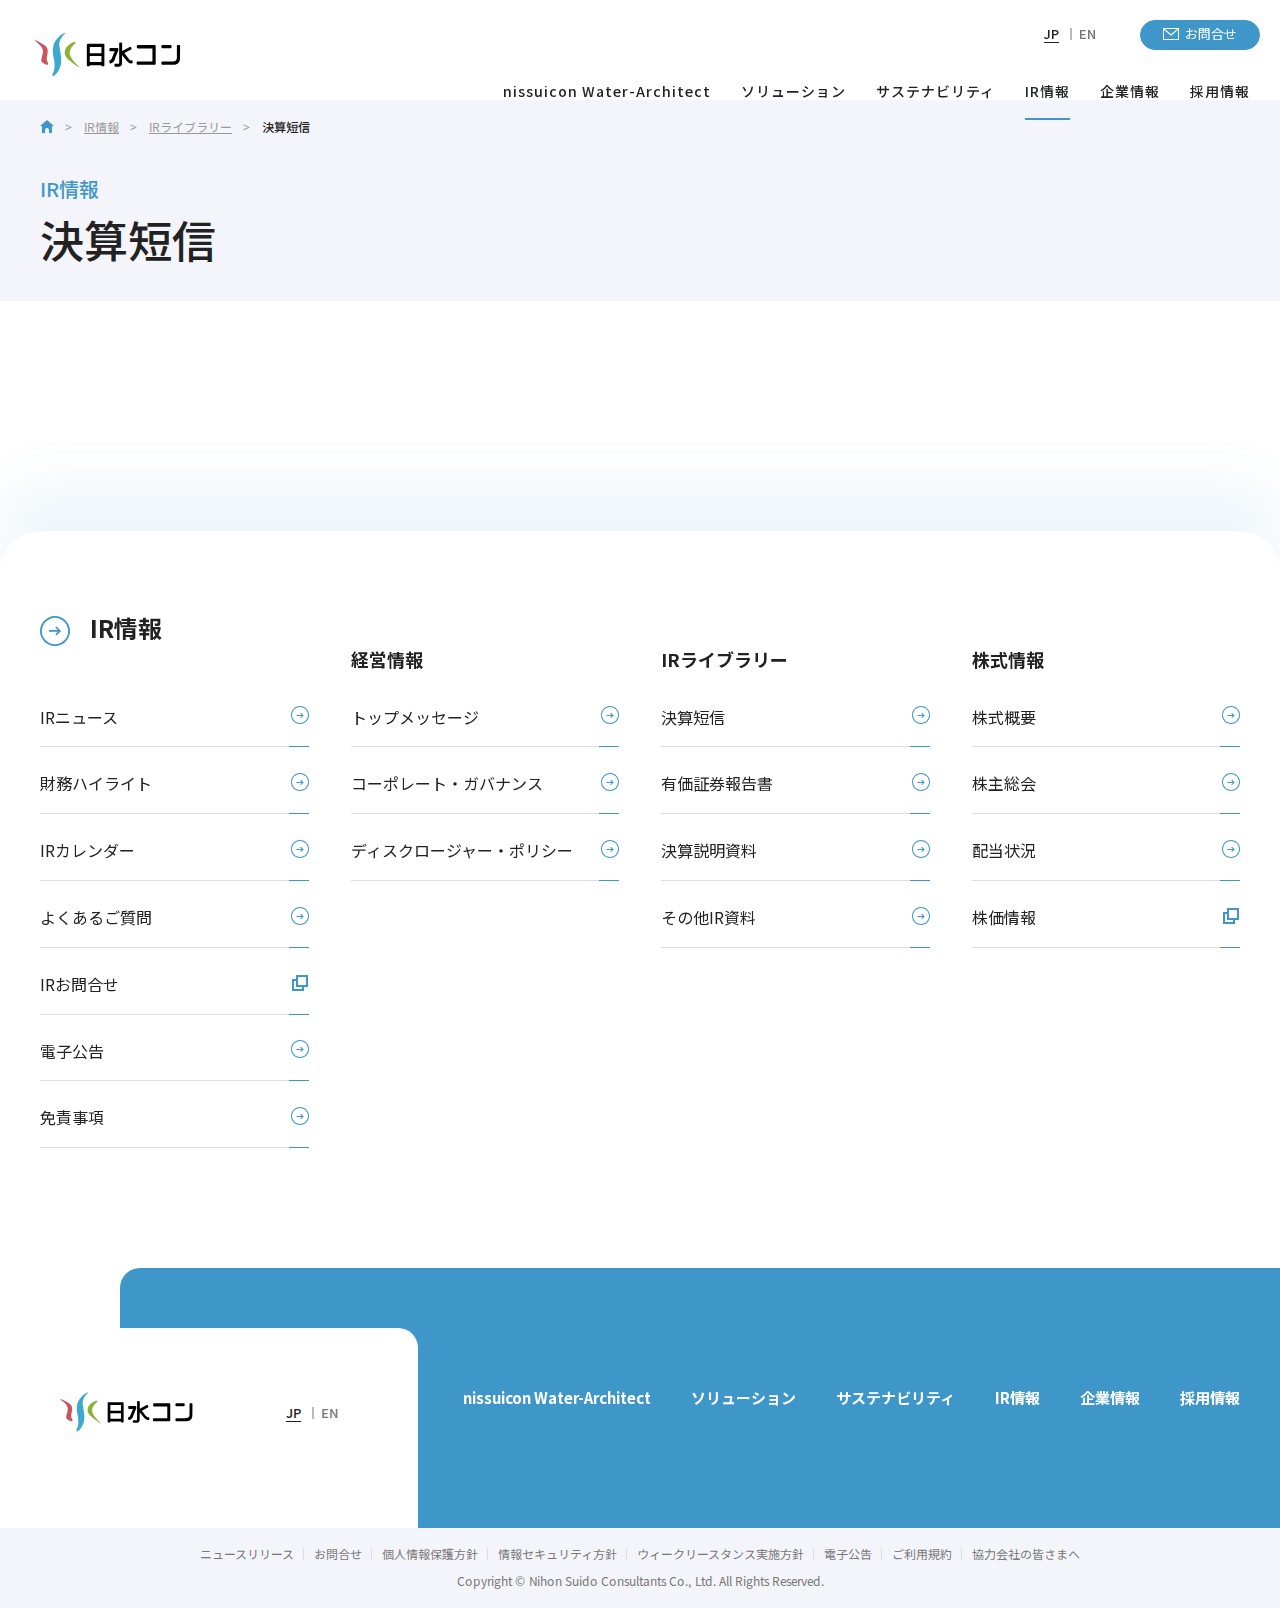The height and width of the screenshot is (1608, 1280).
Task: Open the 電子公告 footer link
Action: pos(848,1555)
